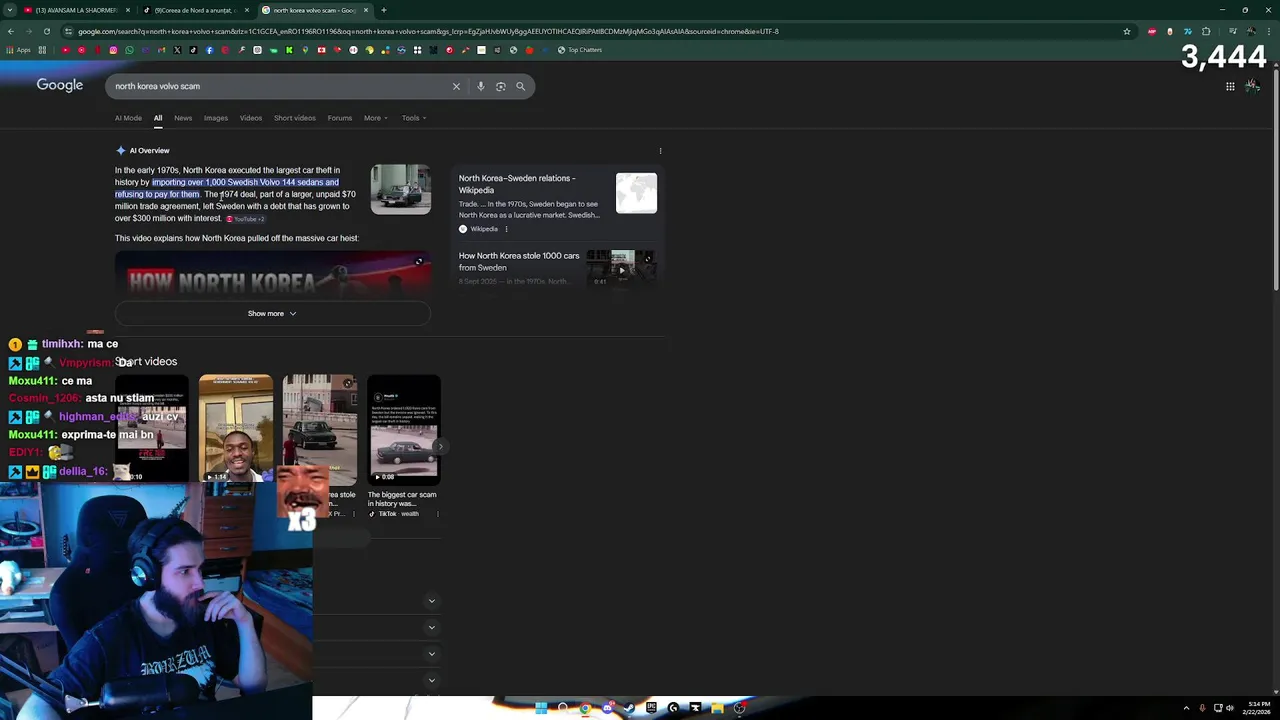Open the TikTok bookmark
Image resolution: width=1280 pixels, height=720 pixels.
193,50
